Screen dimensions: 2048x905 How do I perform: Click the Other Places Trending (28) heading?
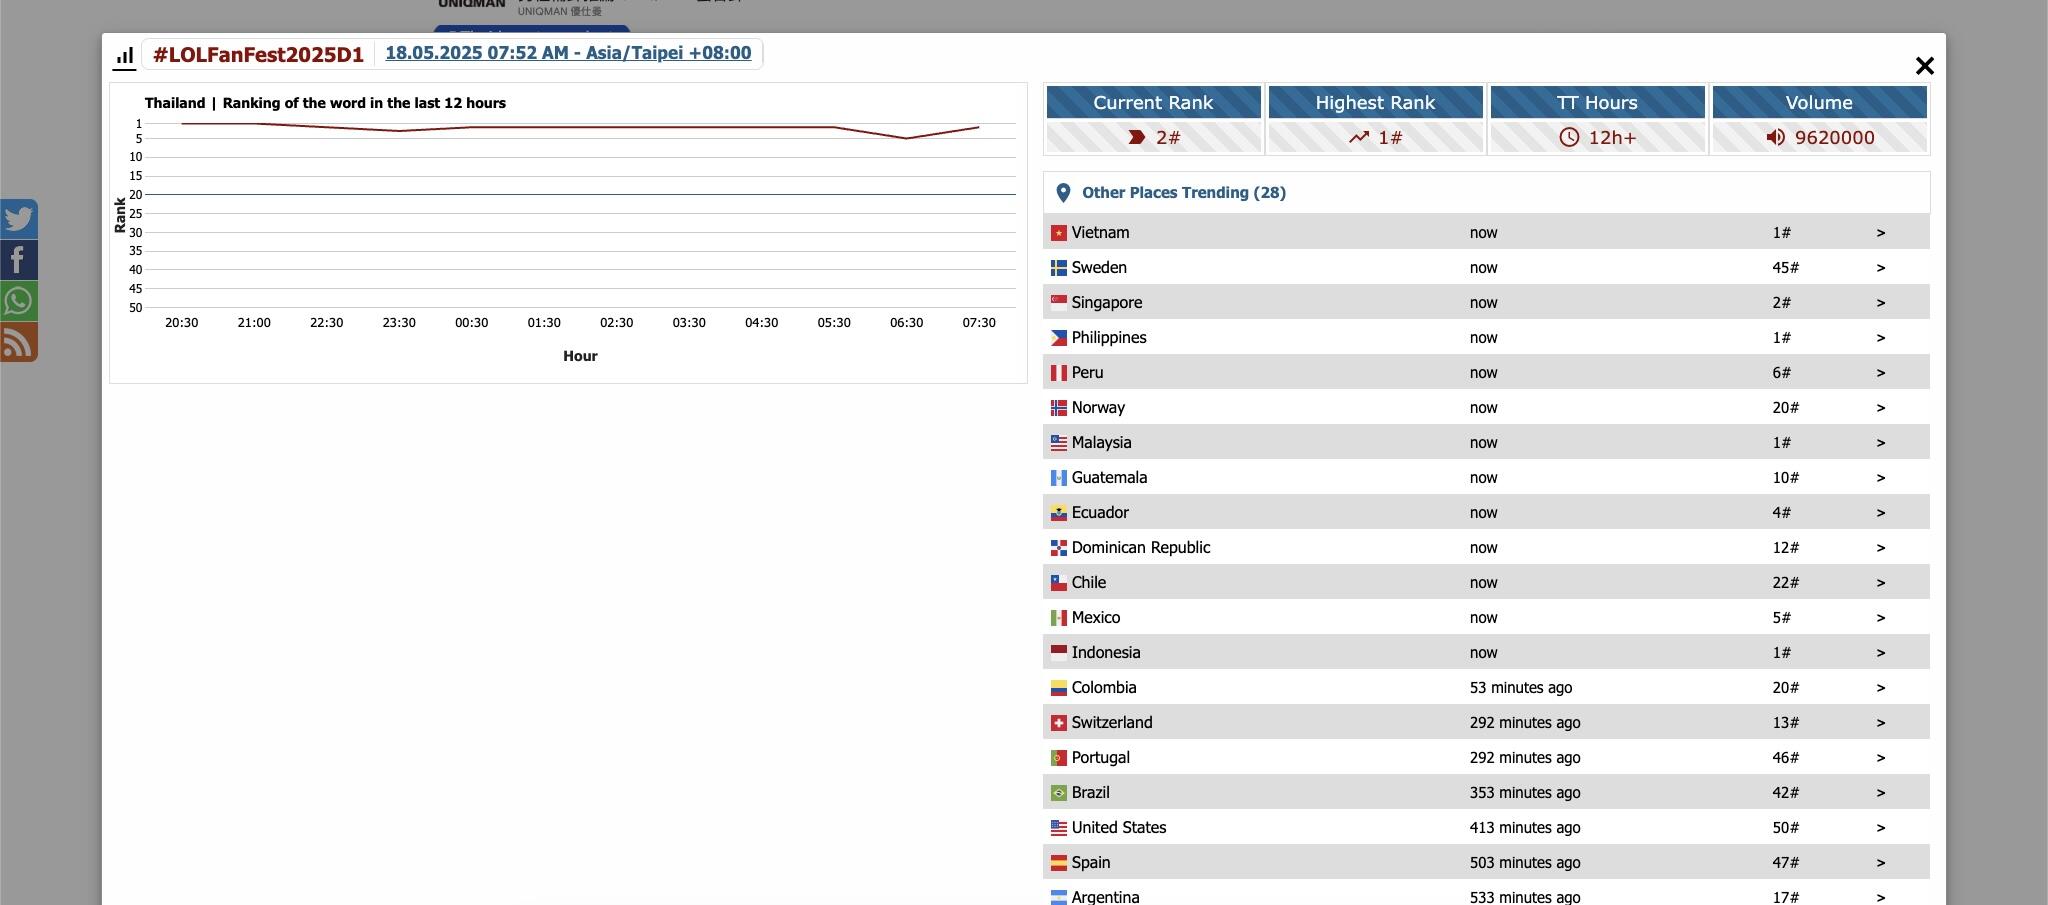click(x=1184, y=193)
